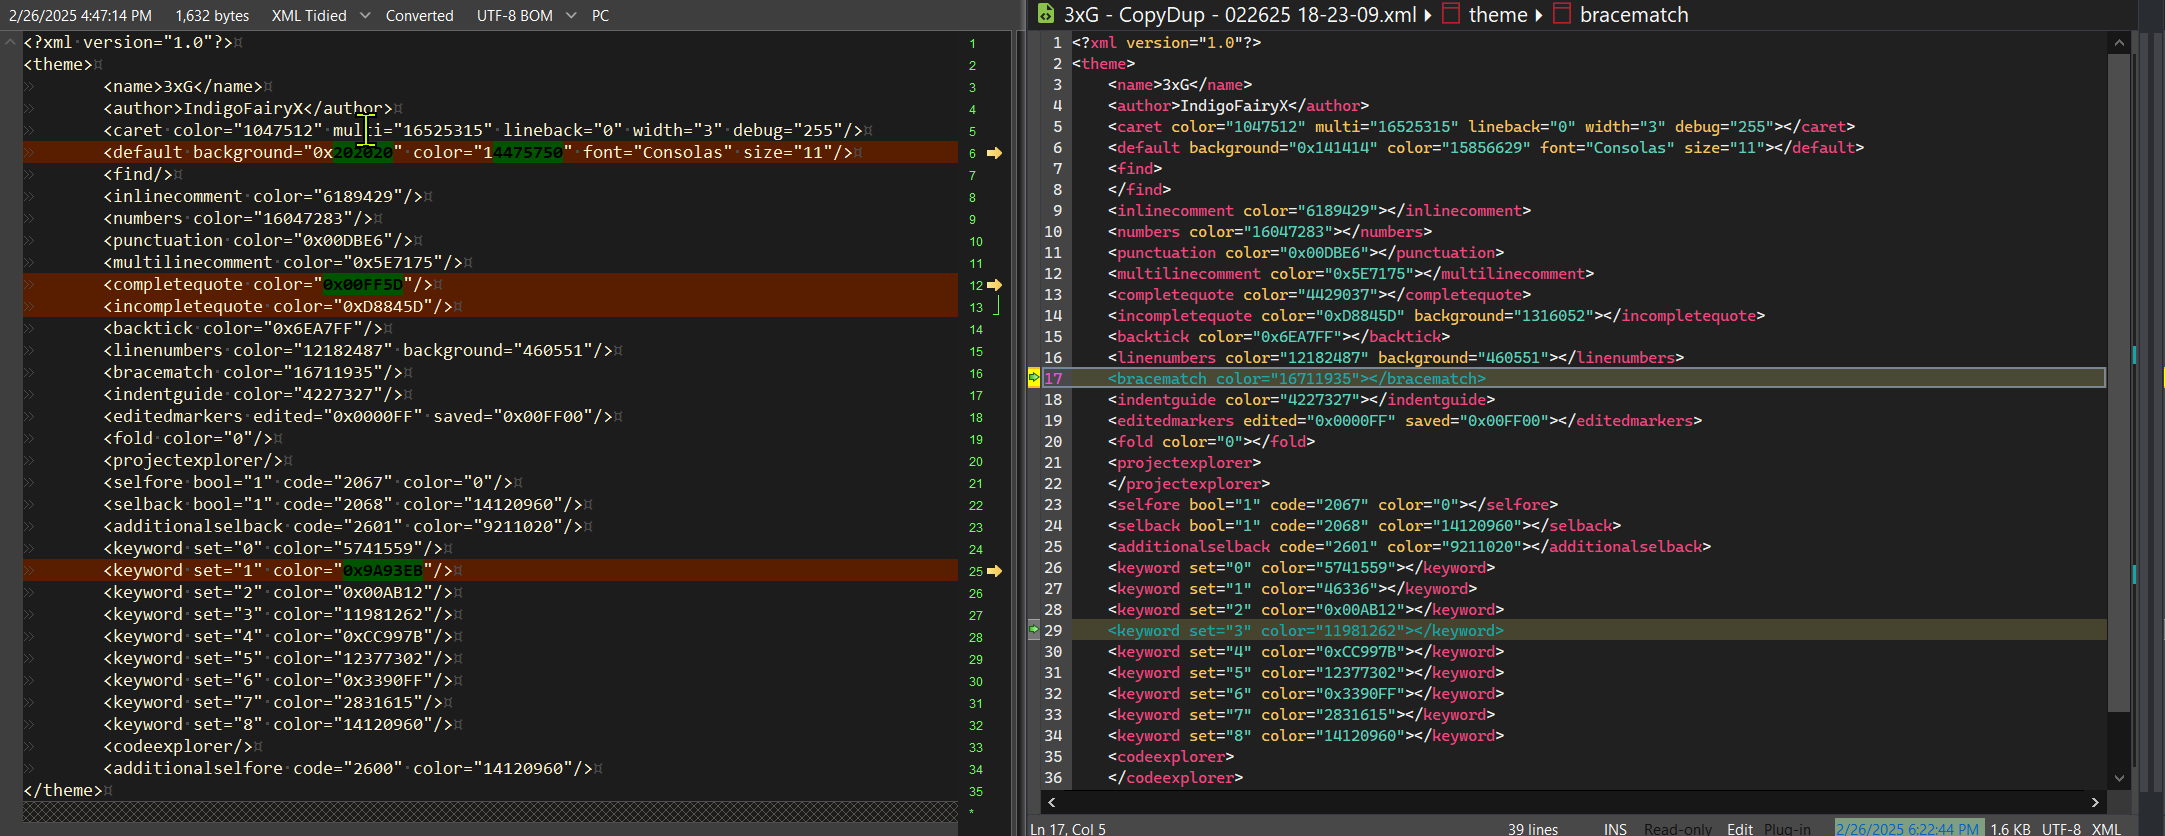The image size is (2165, 836).
Task: Click the XML file icon beside 3xG filename
Action: click(1046, 14)
